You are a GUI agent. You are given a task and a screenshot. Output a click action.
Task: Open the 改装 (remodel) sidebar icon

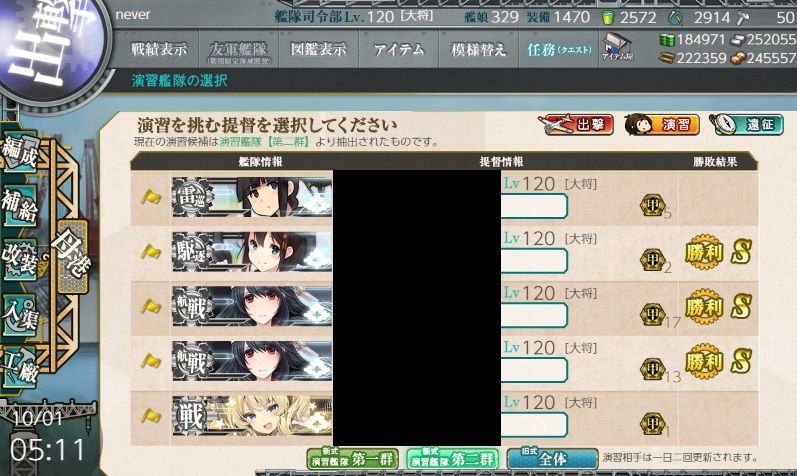20,259
